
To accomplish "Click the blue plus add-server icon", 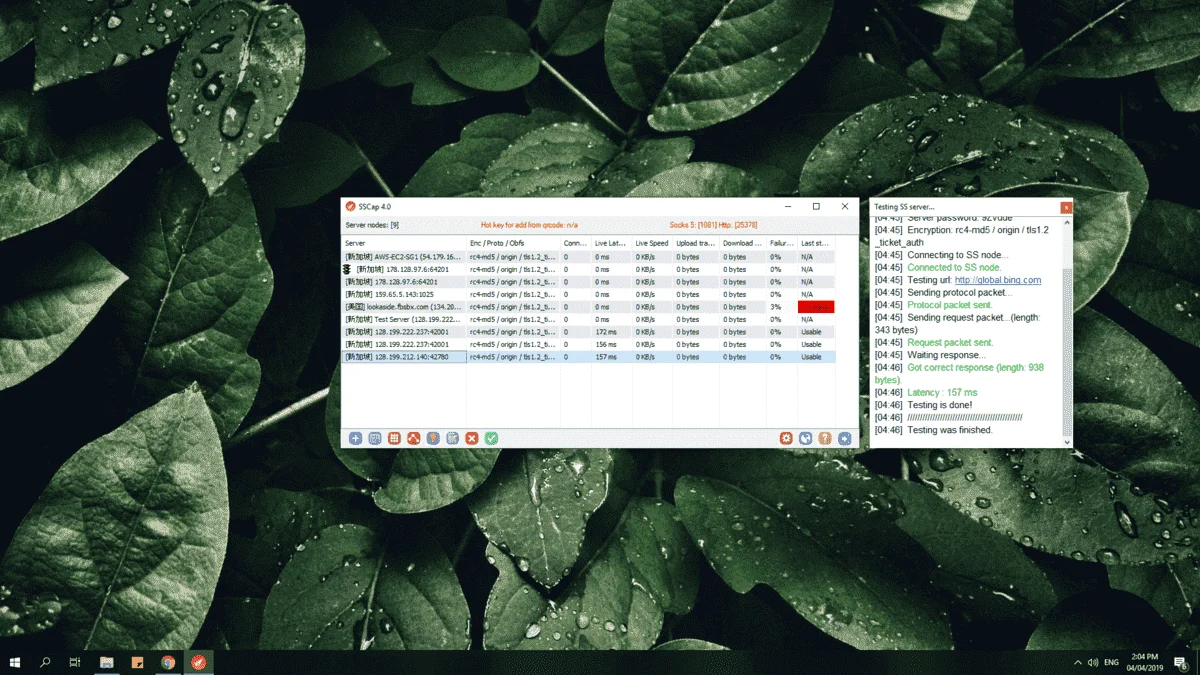I will 355,438.
